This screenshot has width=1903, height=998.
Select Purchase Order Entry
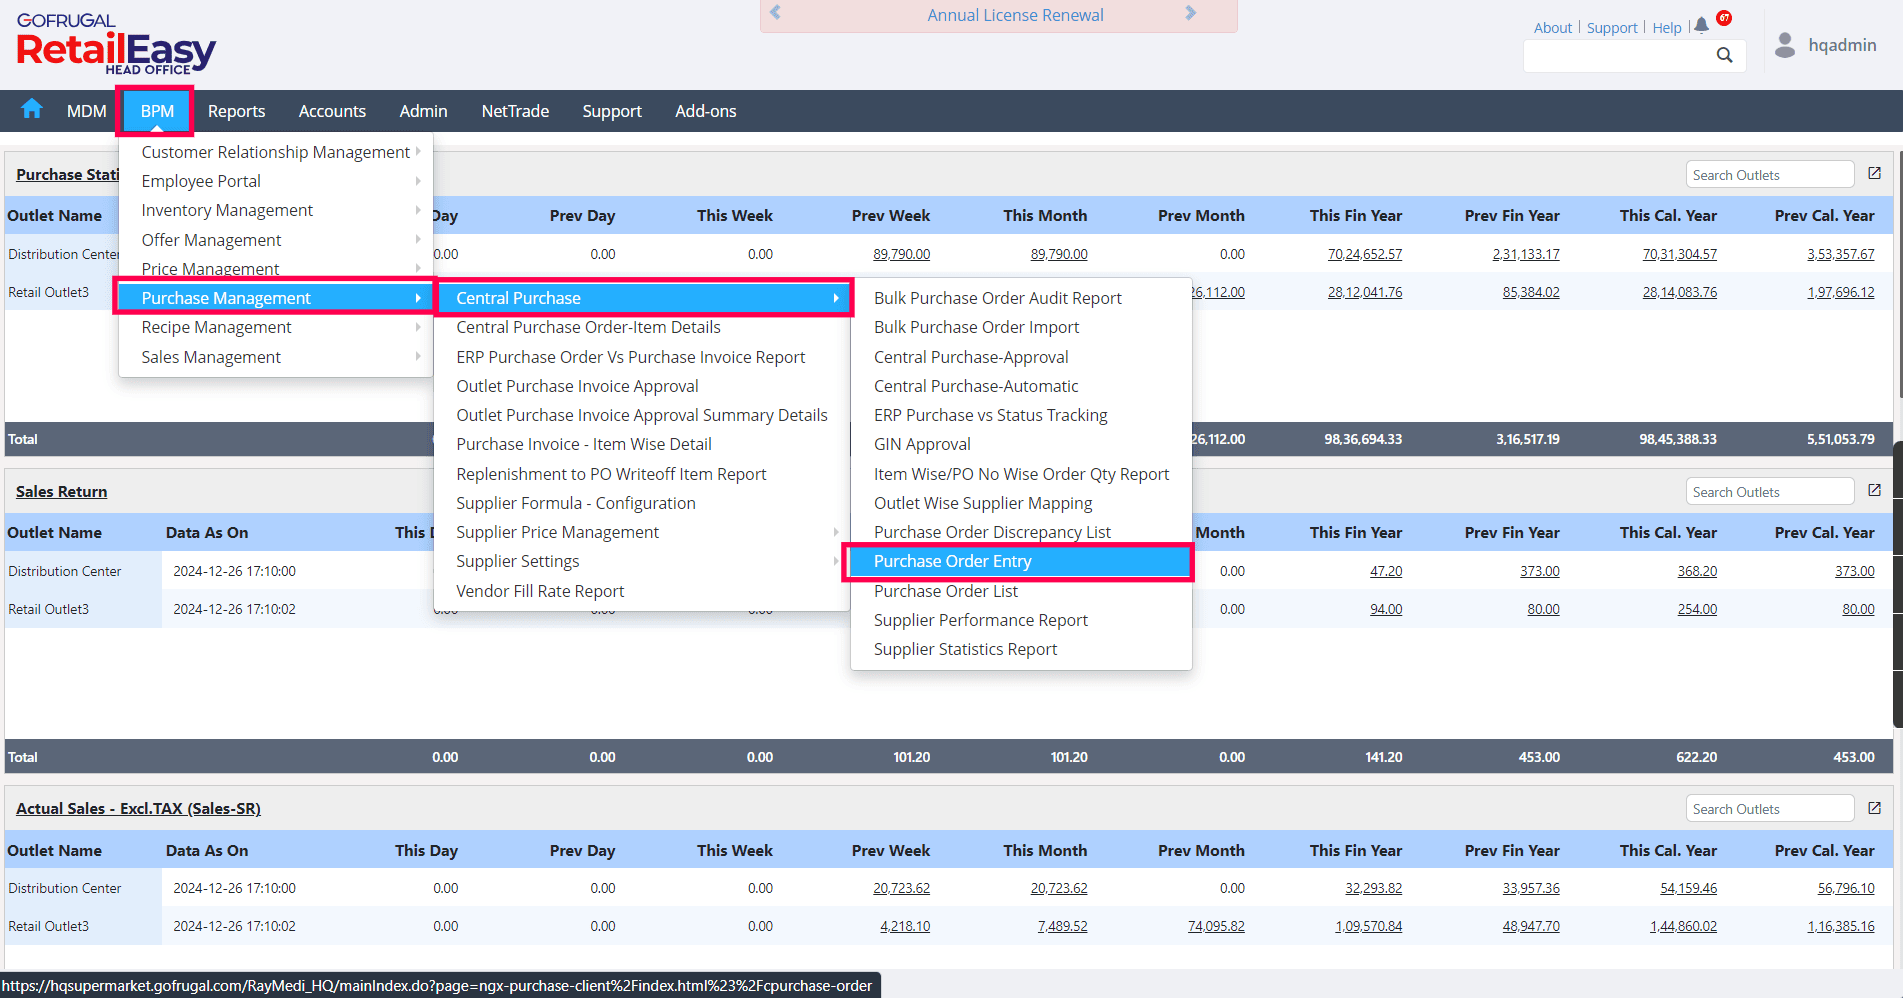(1020, 561)
